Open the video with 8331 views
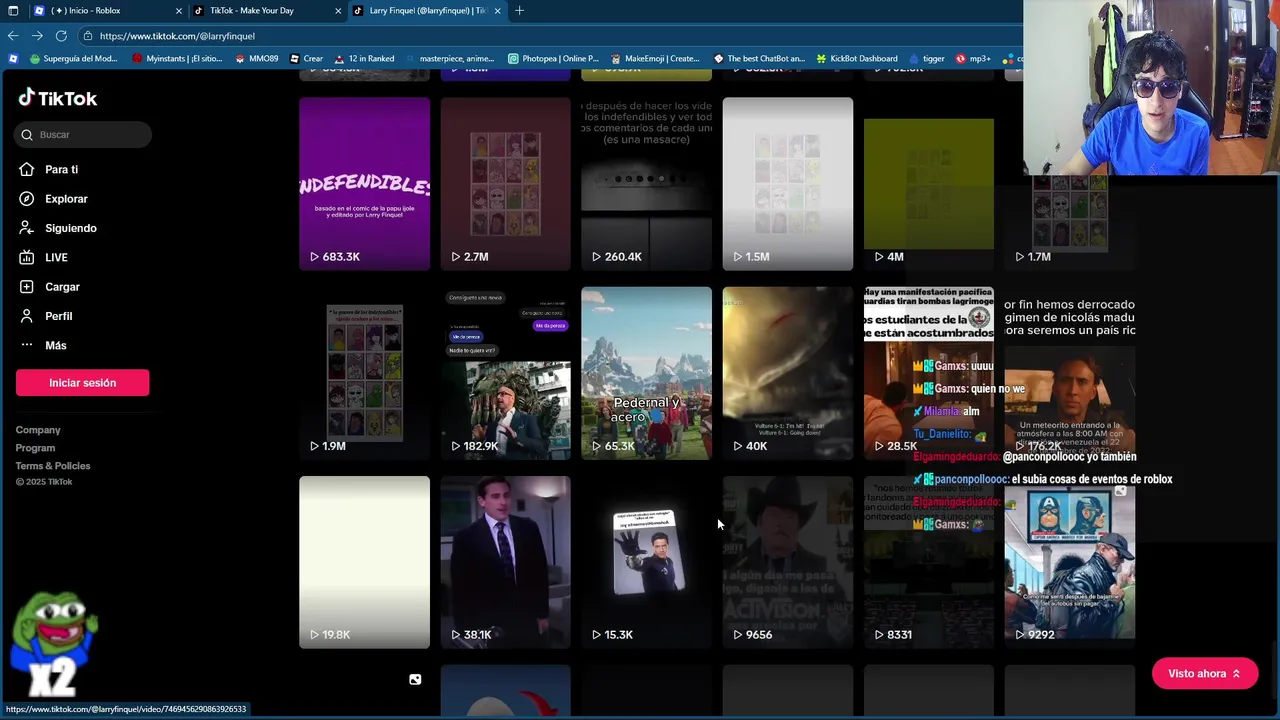1280x720 pixels. click(929, 562)
